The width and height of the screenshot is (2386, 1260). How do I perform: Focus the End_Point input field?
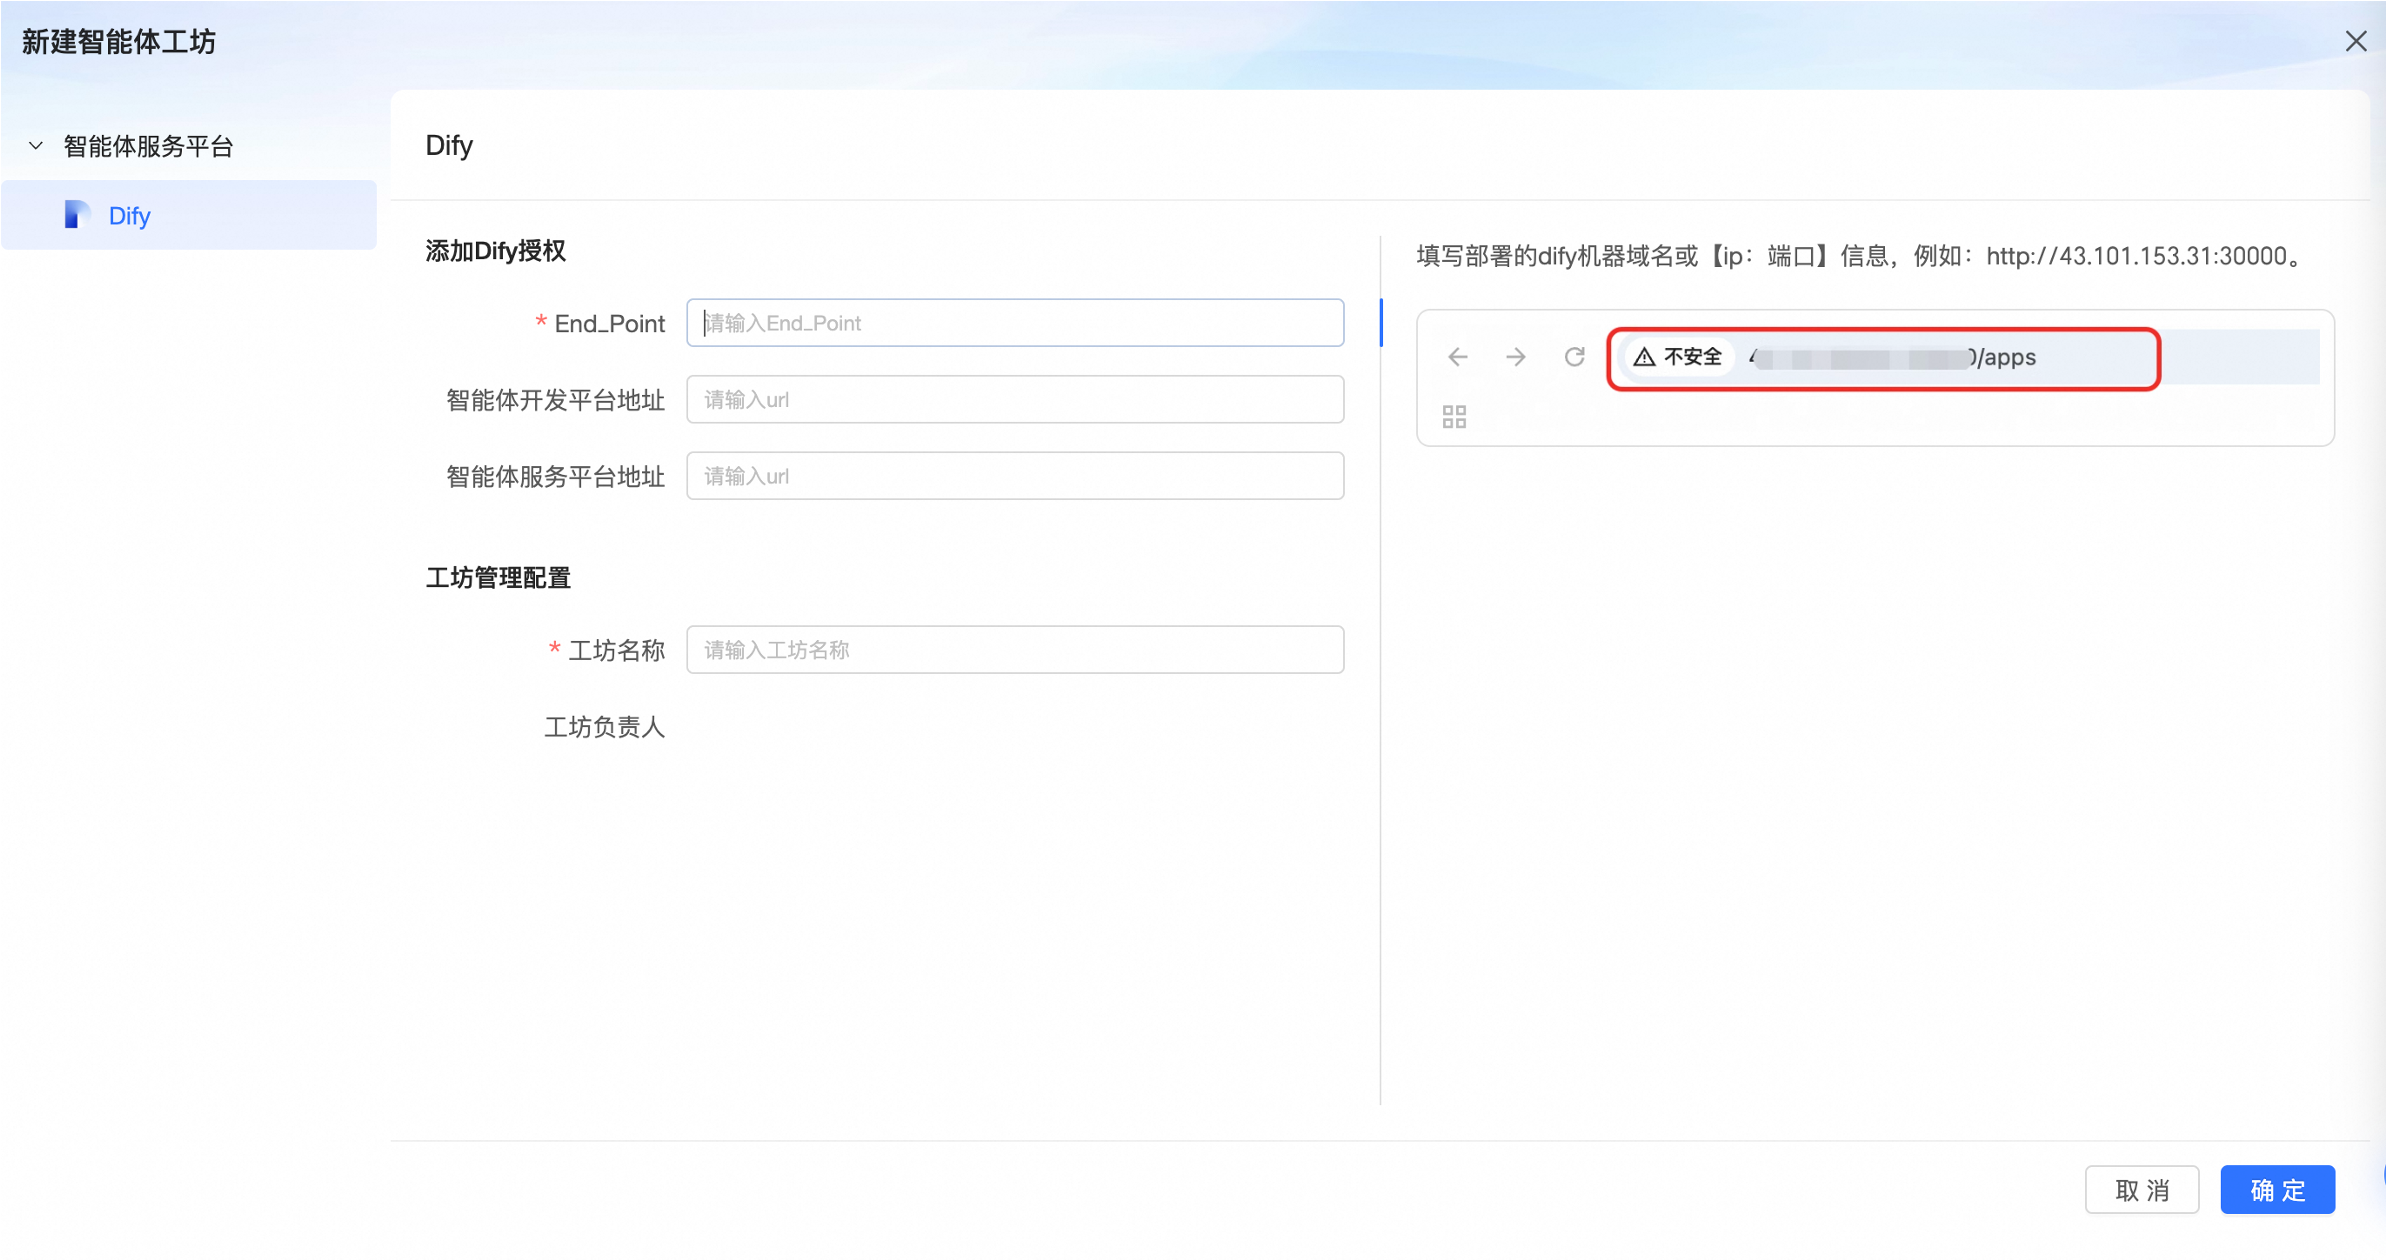tap(1015, 323)
